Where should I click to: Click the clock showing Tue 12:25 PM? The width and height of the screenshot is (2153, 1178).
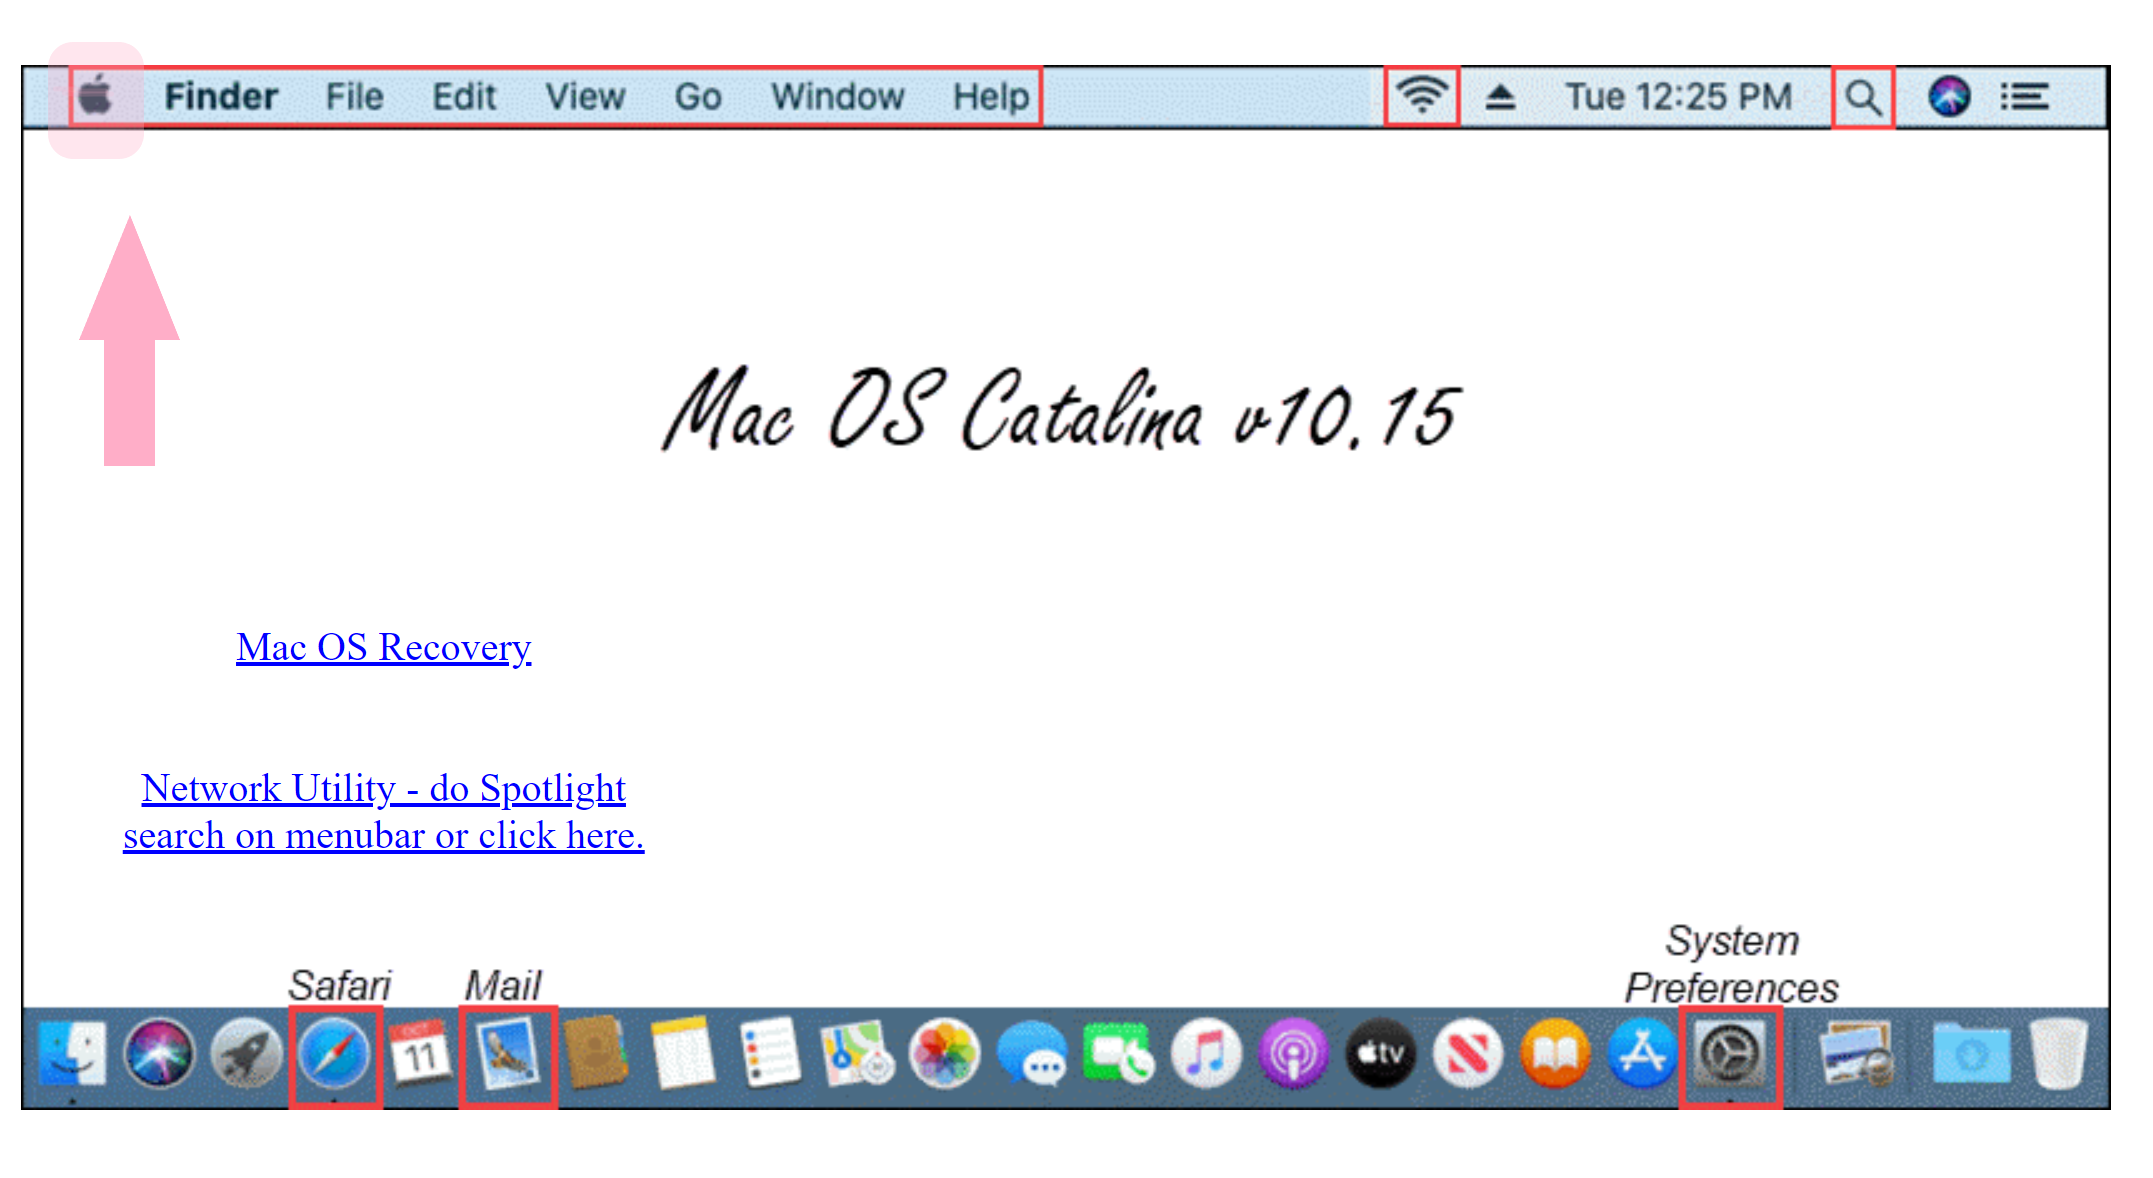coord(1679,97)
